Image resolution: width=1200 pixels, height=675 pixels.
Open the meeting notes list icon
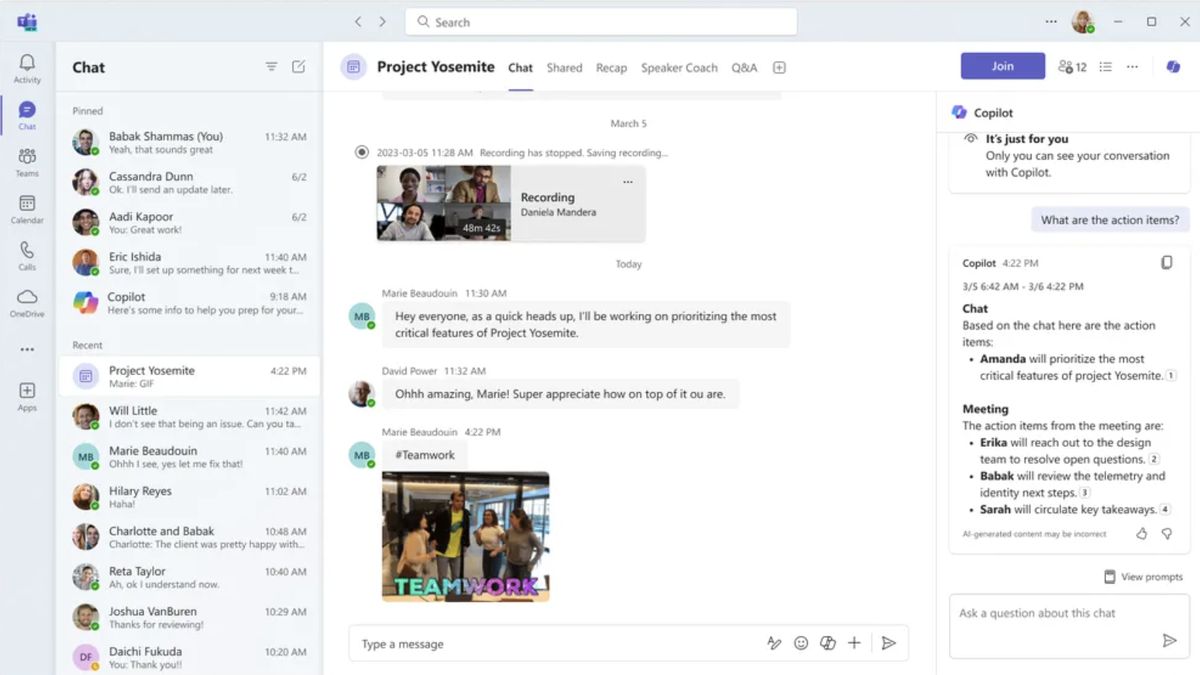[1105, 67]
